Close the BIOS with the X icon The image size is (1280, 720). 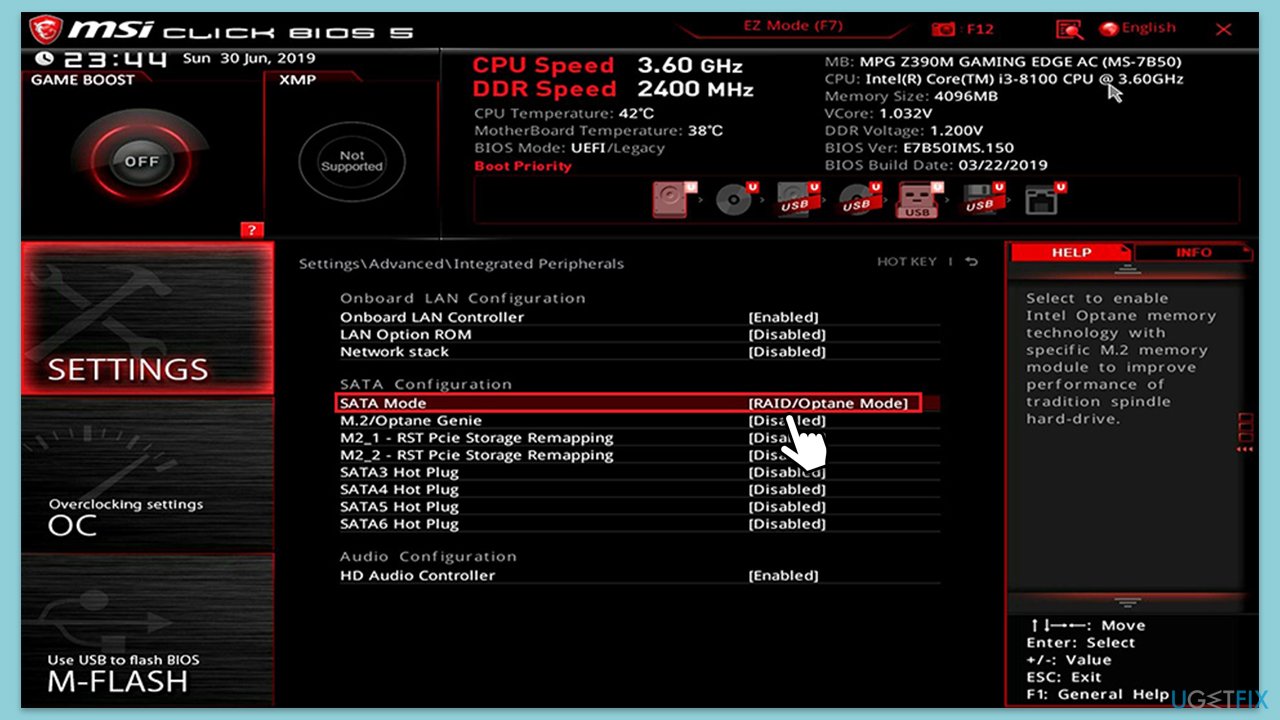pos(1223,30)
